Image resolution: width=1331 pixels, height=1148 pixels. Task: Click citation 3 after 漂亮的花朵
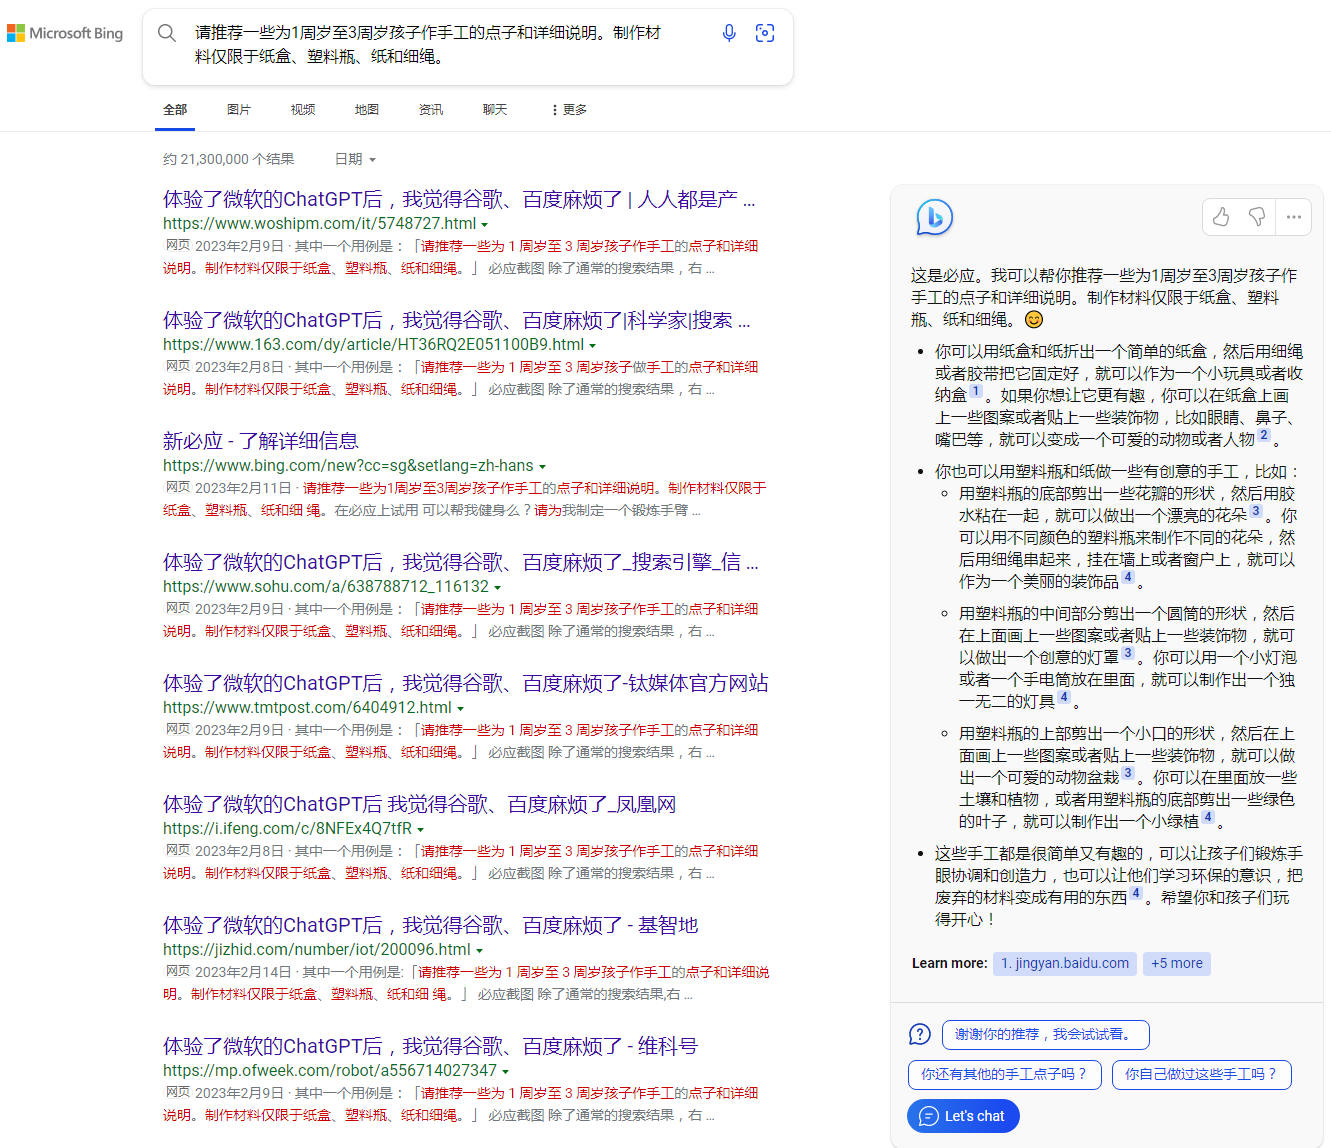[1256, 511]
